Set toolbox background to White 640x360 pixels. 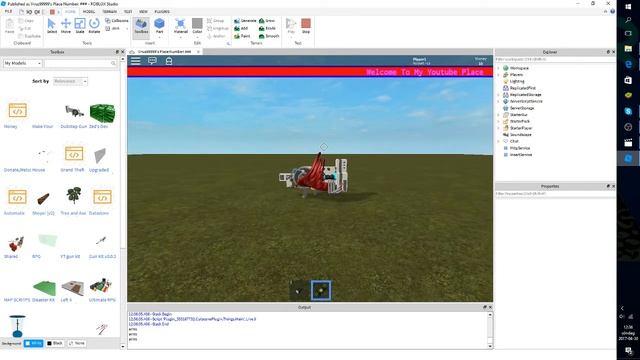click(33, 343)
